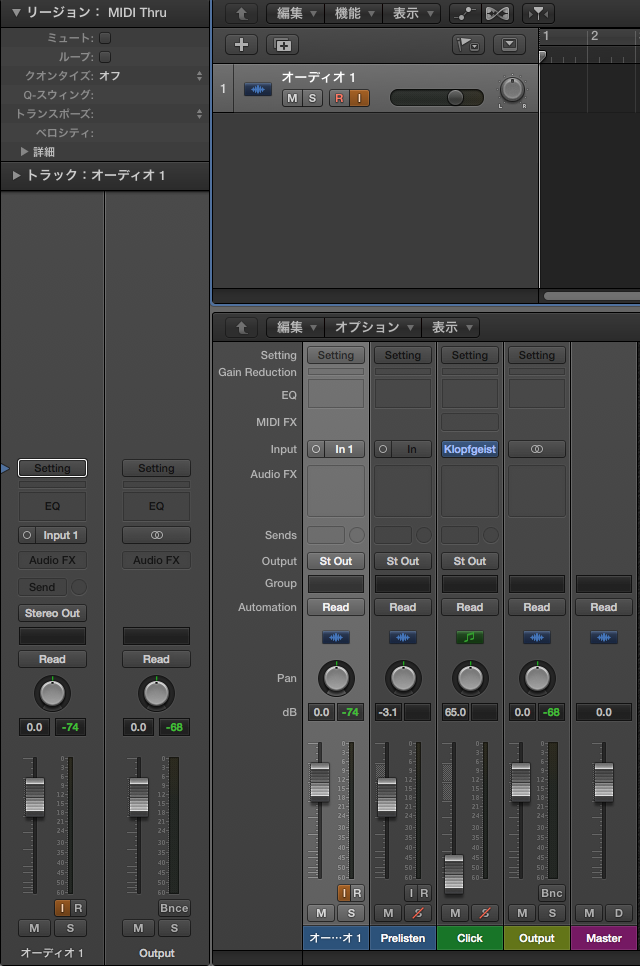Viewport: 640px width, 966px height.
Task: Expand the 詳細 disclosure triangle
Action: click(25, 152)
